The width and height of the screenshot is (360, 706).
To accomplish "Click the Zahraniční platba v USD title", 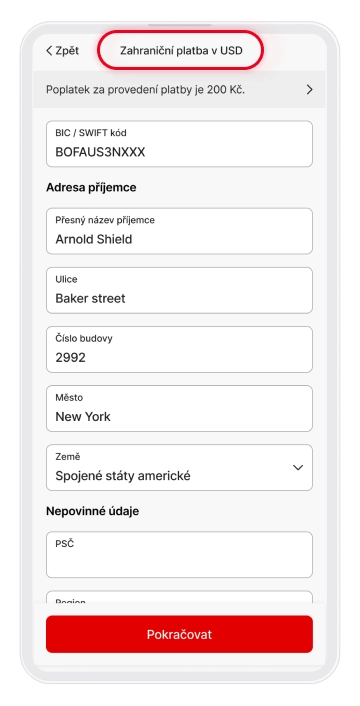I will 181,50.
